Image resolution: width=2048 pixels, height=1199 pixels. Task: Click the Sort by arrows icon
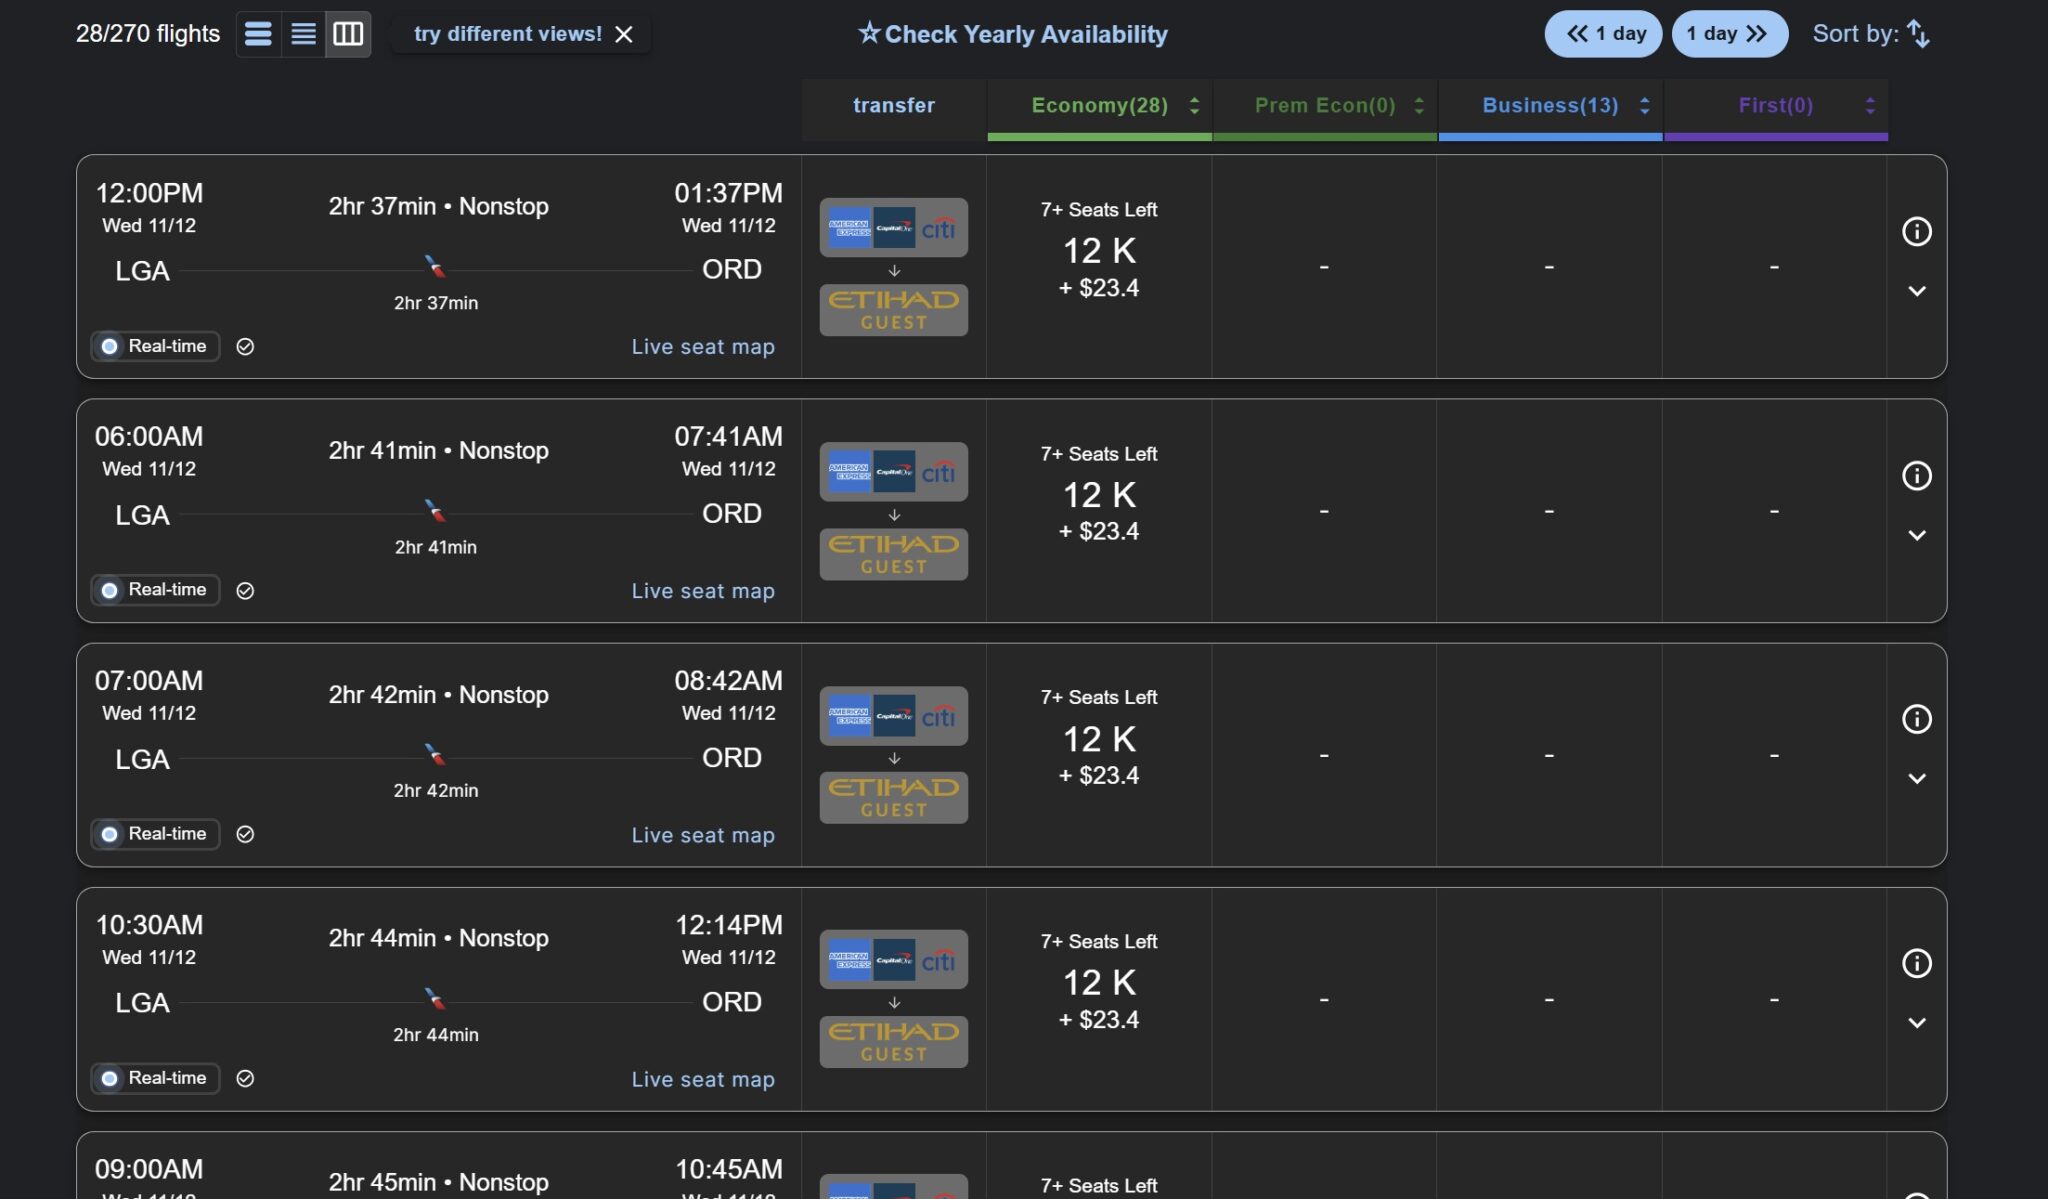click(1918, 34)
